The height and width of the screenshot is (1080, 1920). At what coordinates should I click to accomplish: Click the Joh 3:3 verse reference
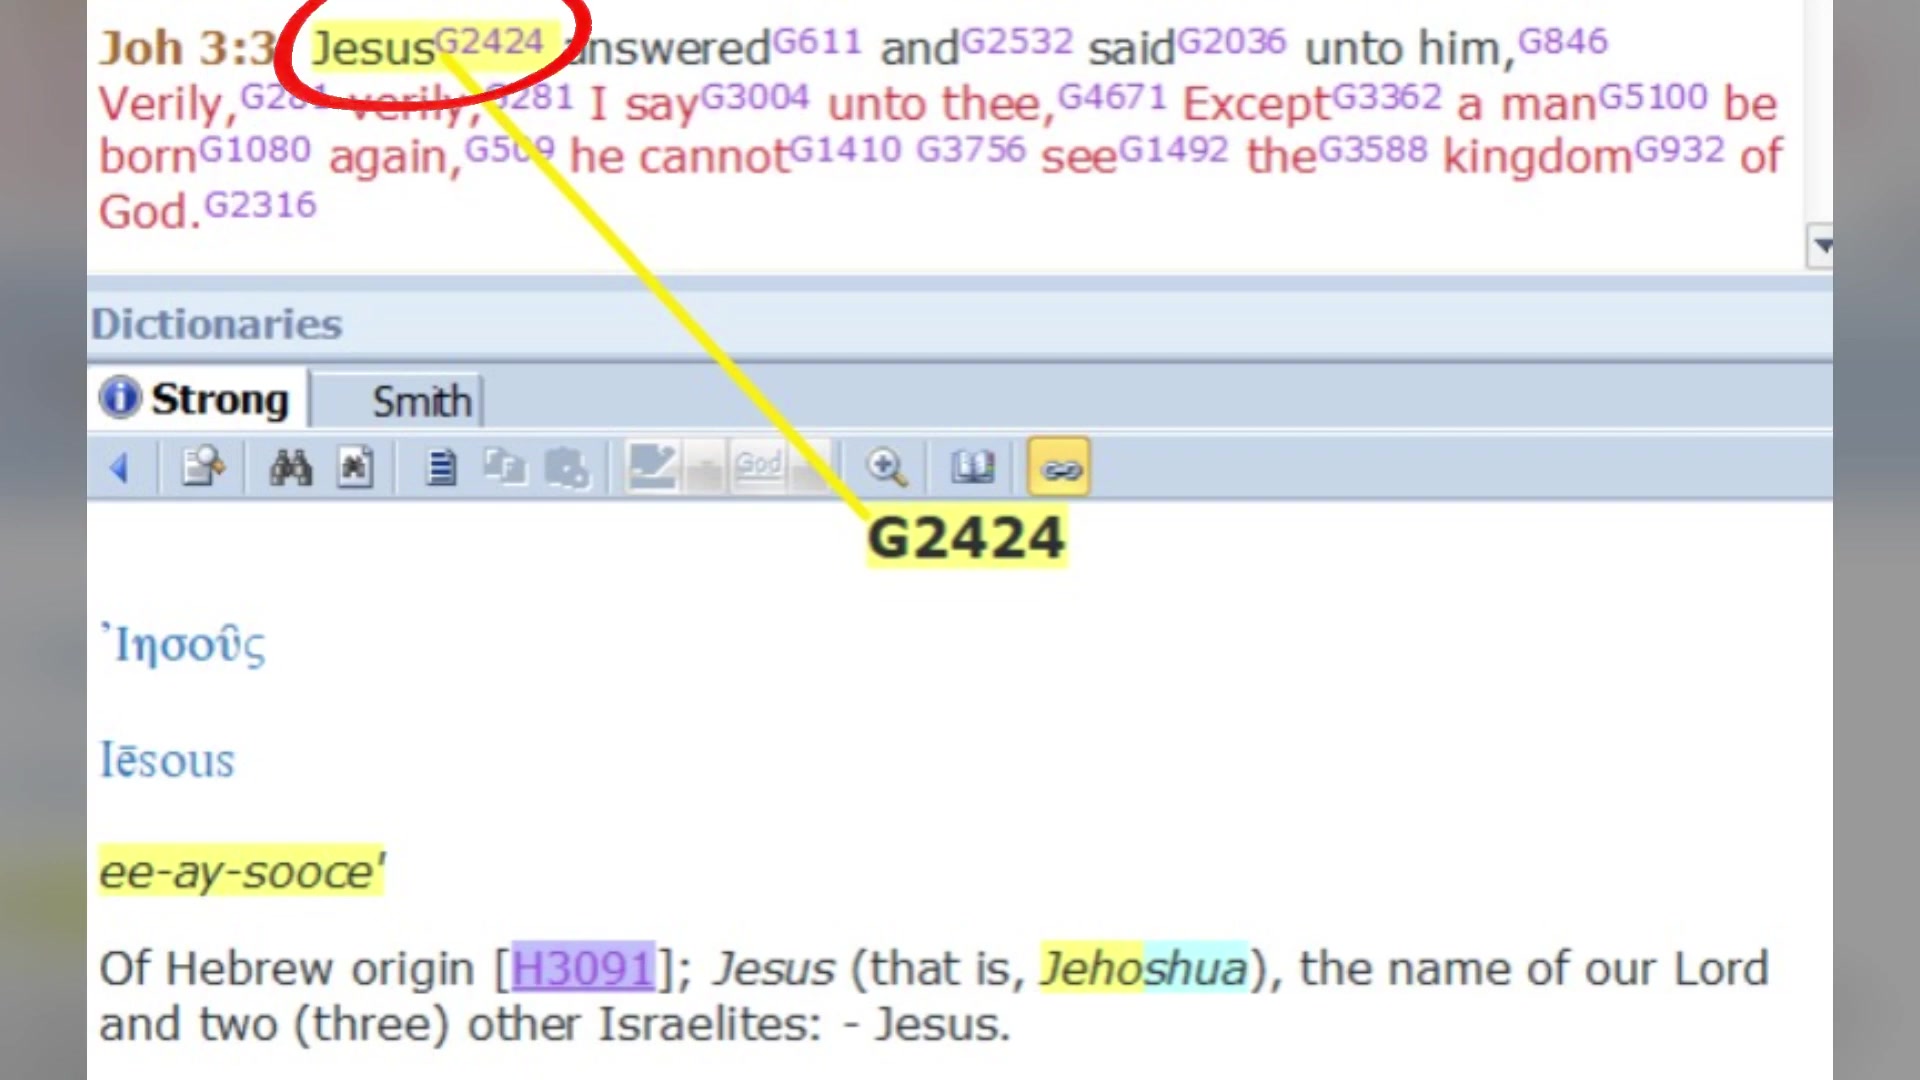(187, 48)
